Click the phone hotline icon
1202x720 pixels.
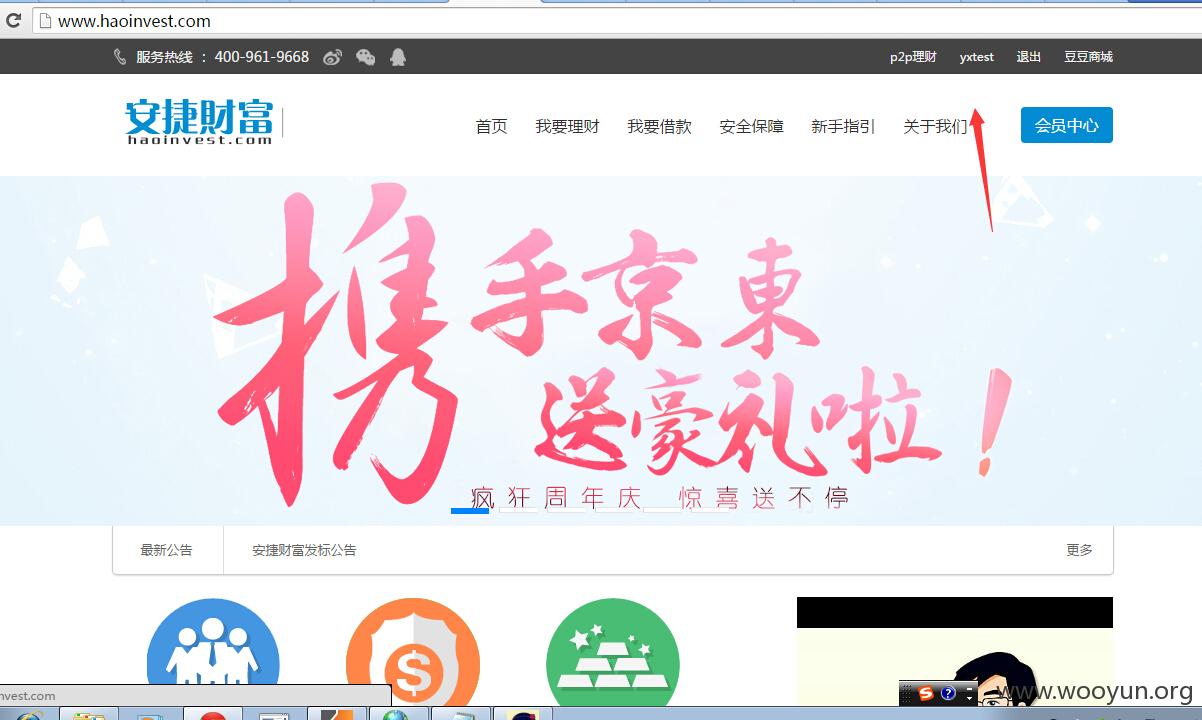point(120,57)
